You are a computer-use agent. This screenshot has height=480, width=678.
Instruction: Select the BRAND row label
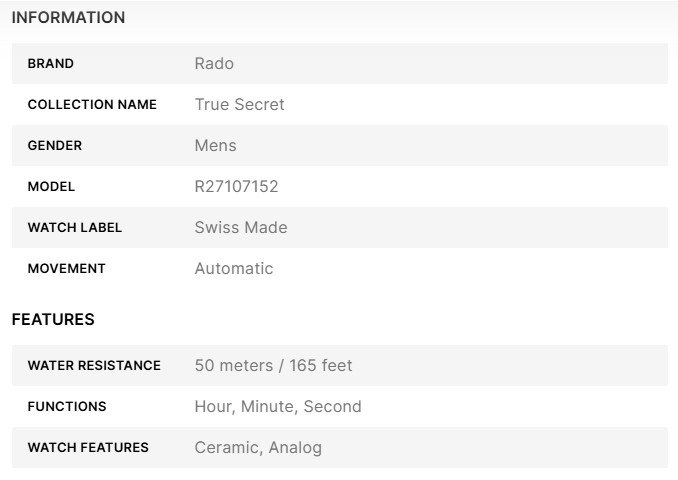[51, 64]
